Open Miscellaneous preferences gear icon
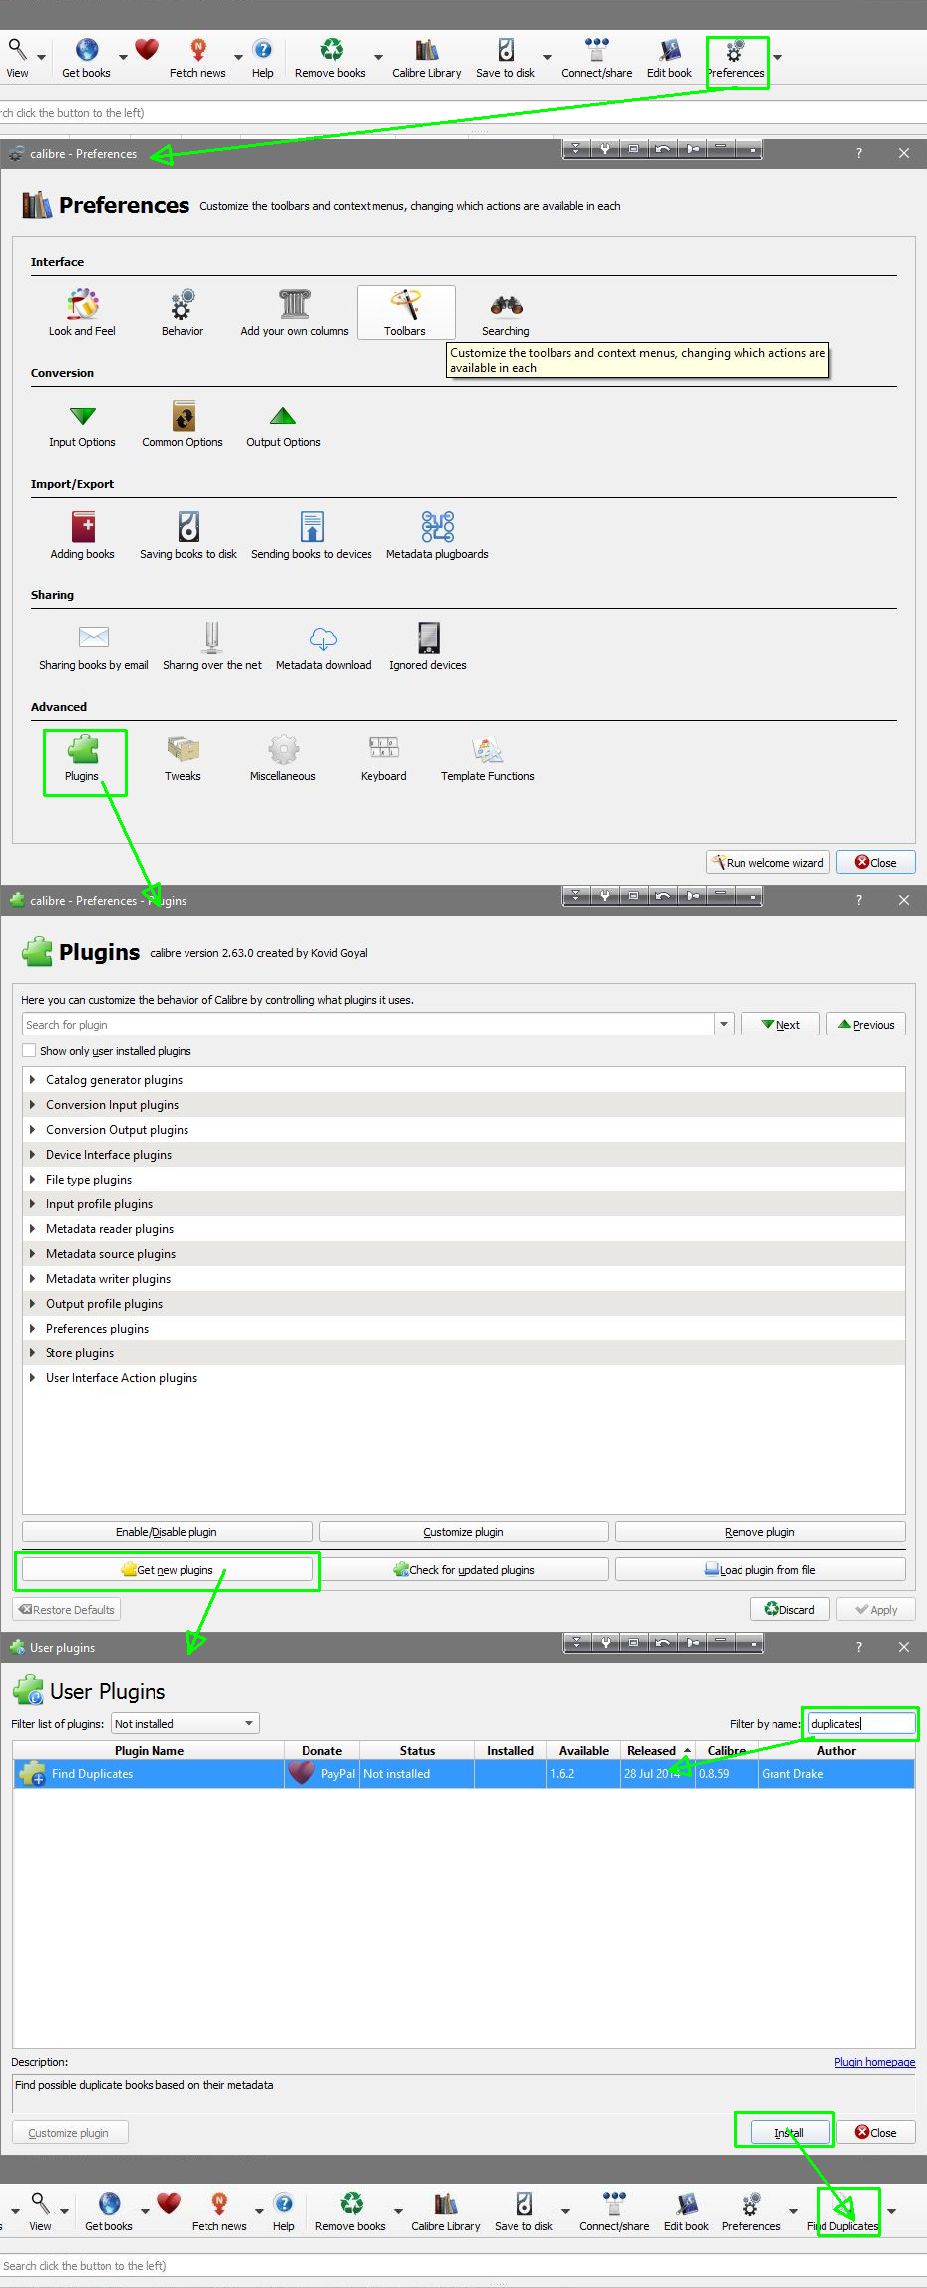Viewport: 927px width, 2288px height. pos(282,759)
